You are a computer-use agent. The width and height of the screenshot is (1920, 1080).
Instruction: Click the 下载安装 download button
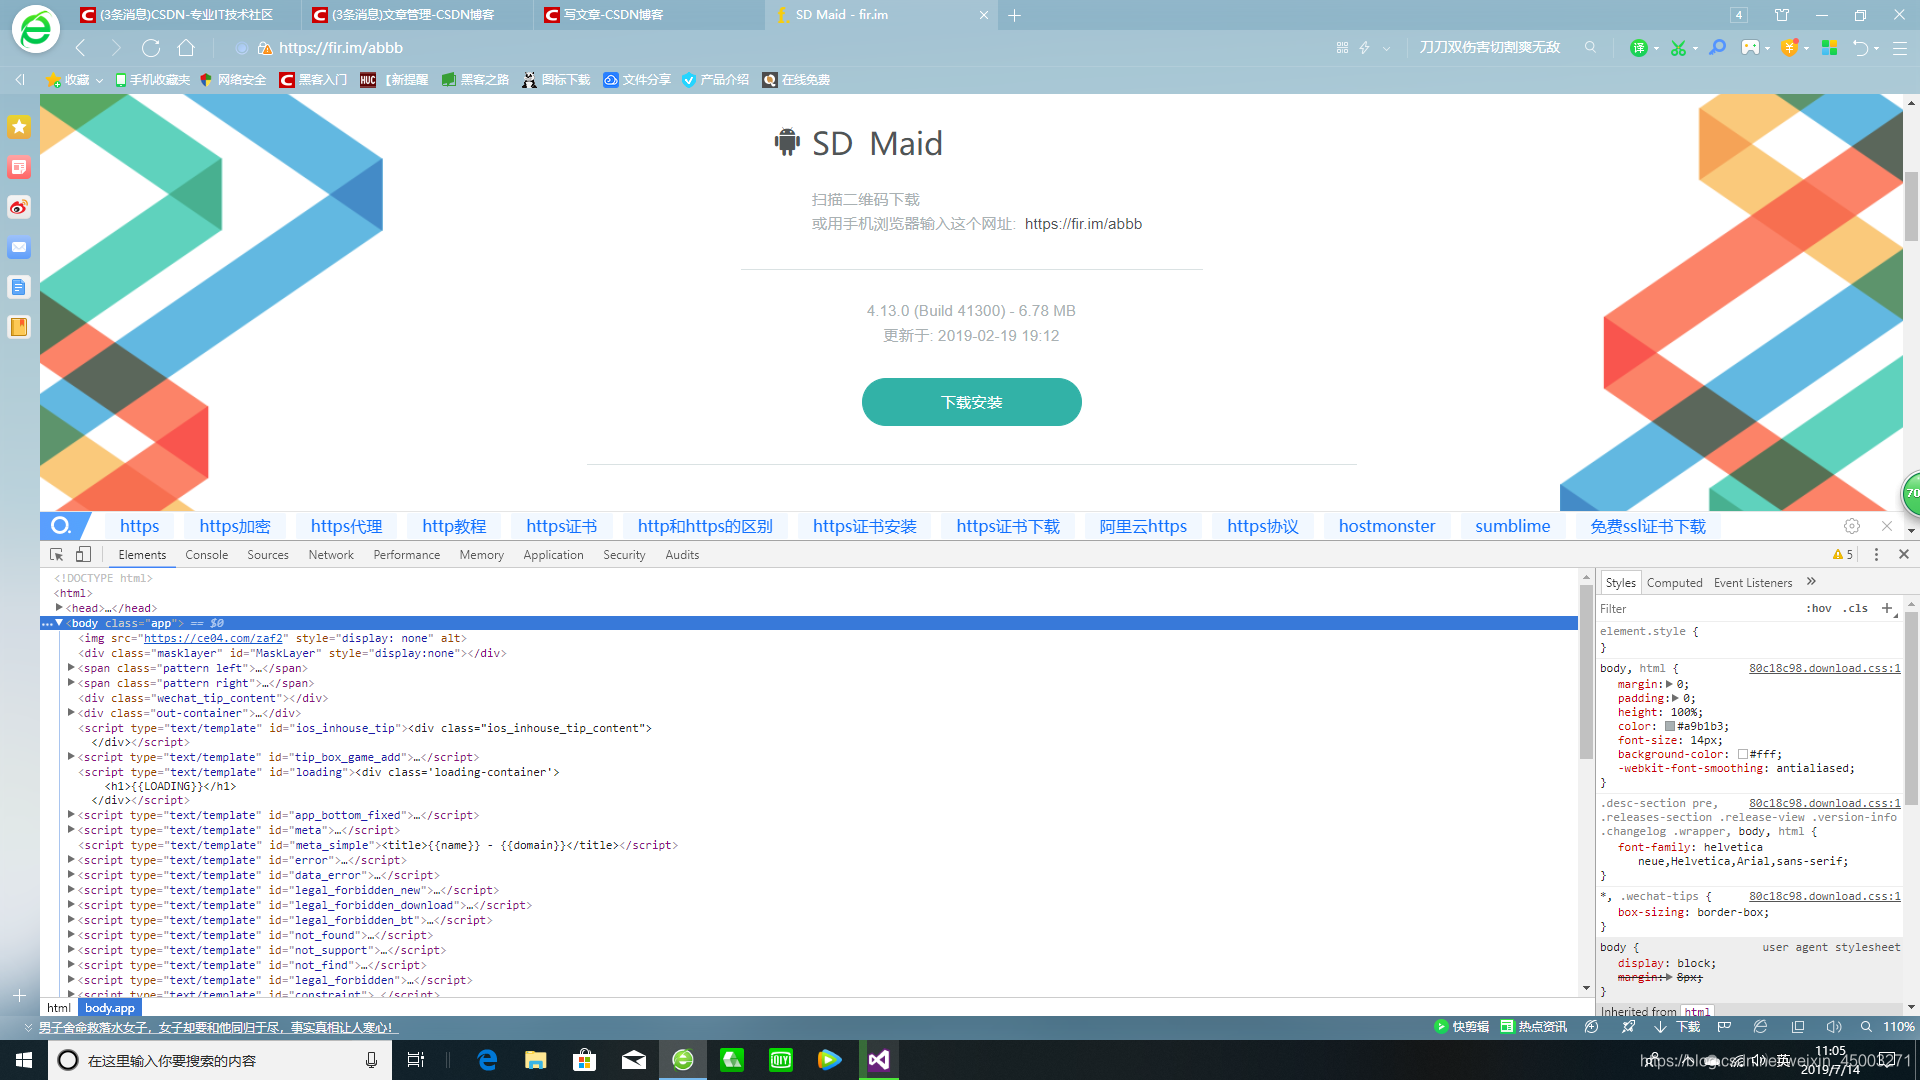click(x=971, y=402)
